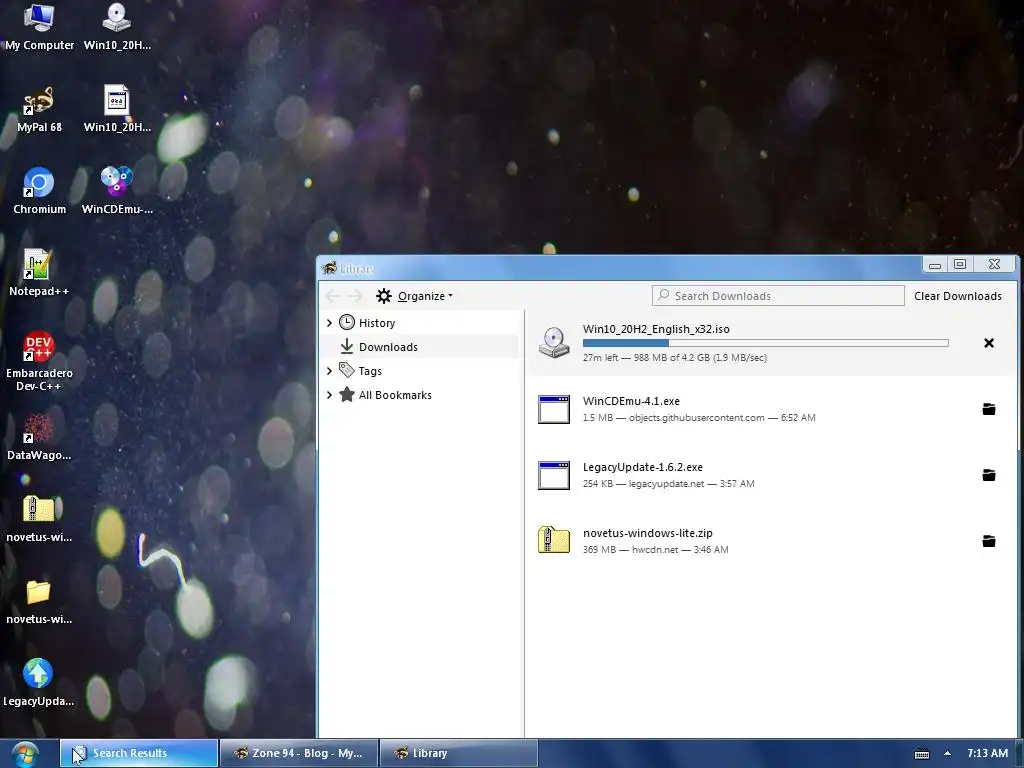Open the Win10_20H partial file icon with document image
The width and height of the screenshot is (1024, 768).
click(x=117, y=109)
